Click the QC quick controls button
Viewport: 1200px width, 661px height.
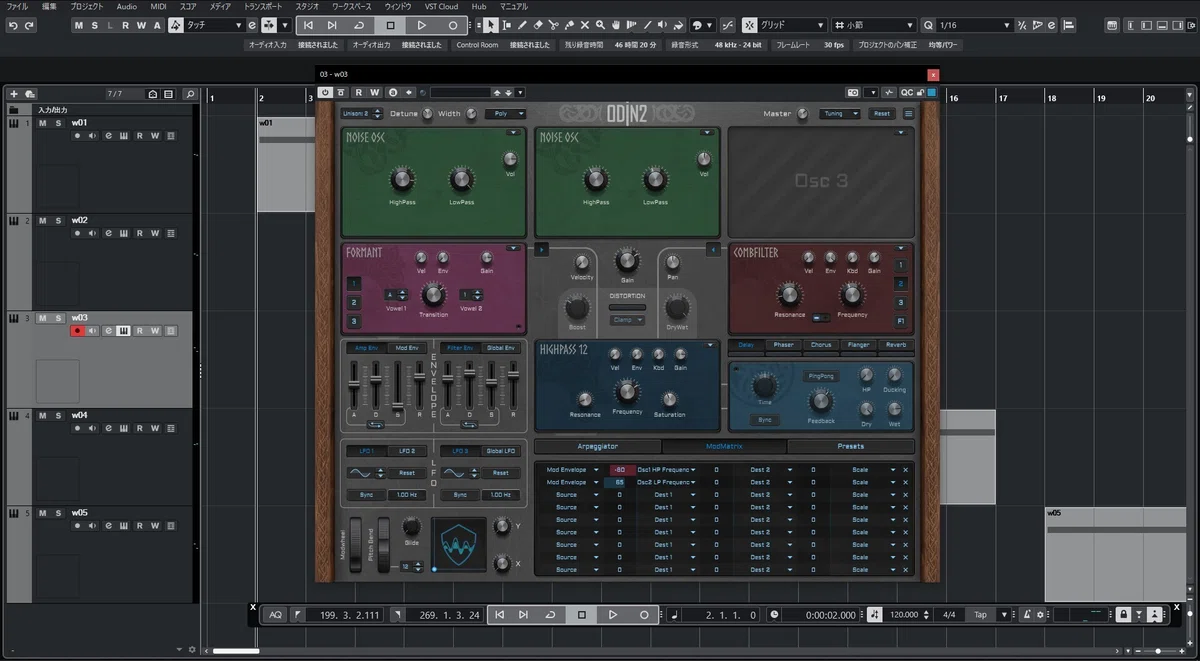click(906, 92)
